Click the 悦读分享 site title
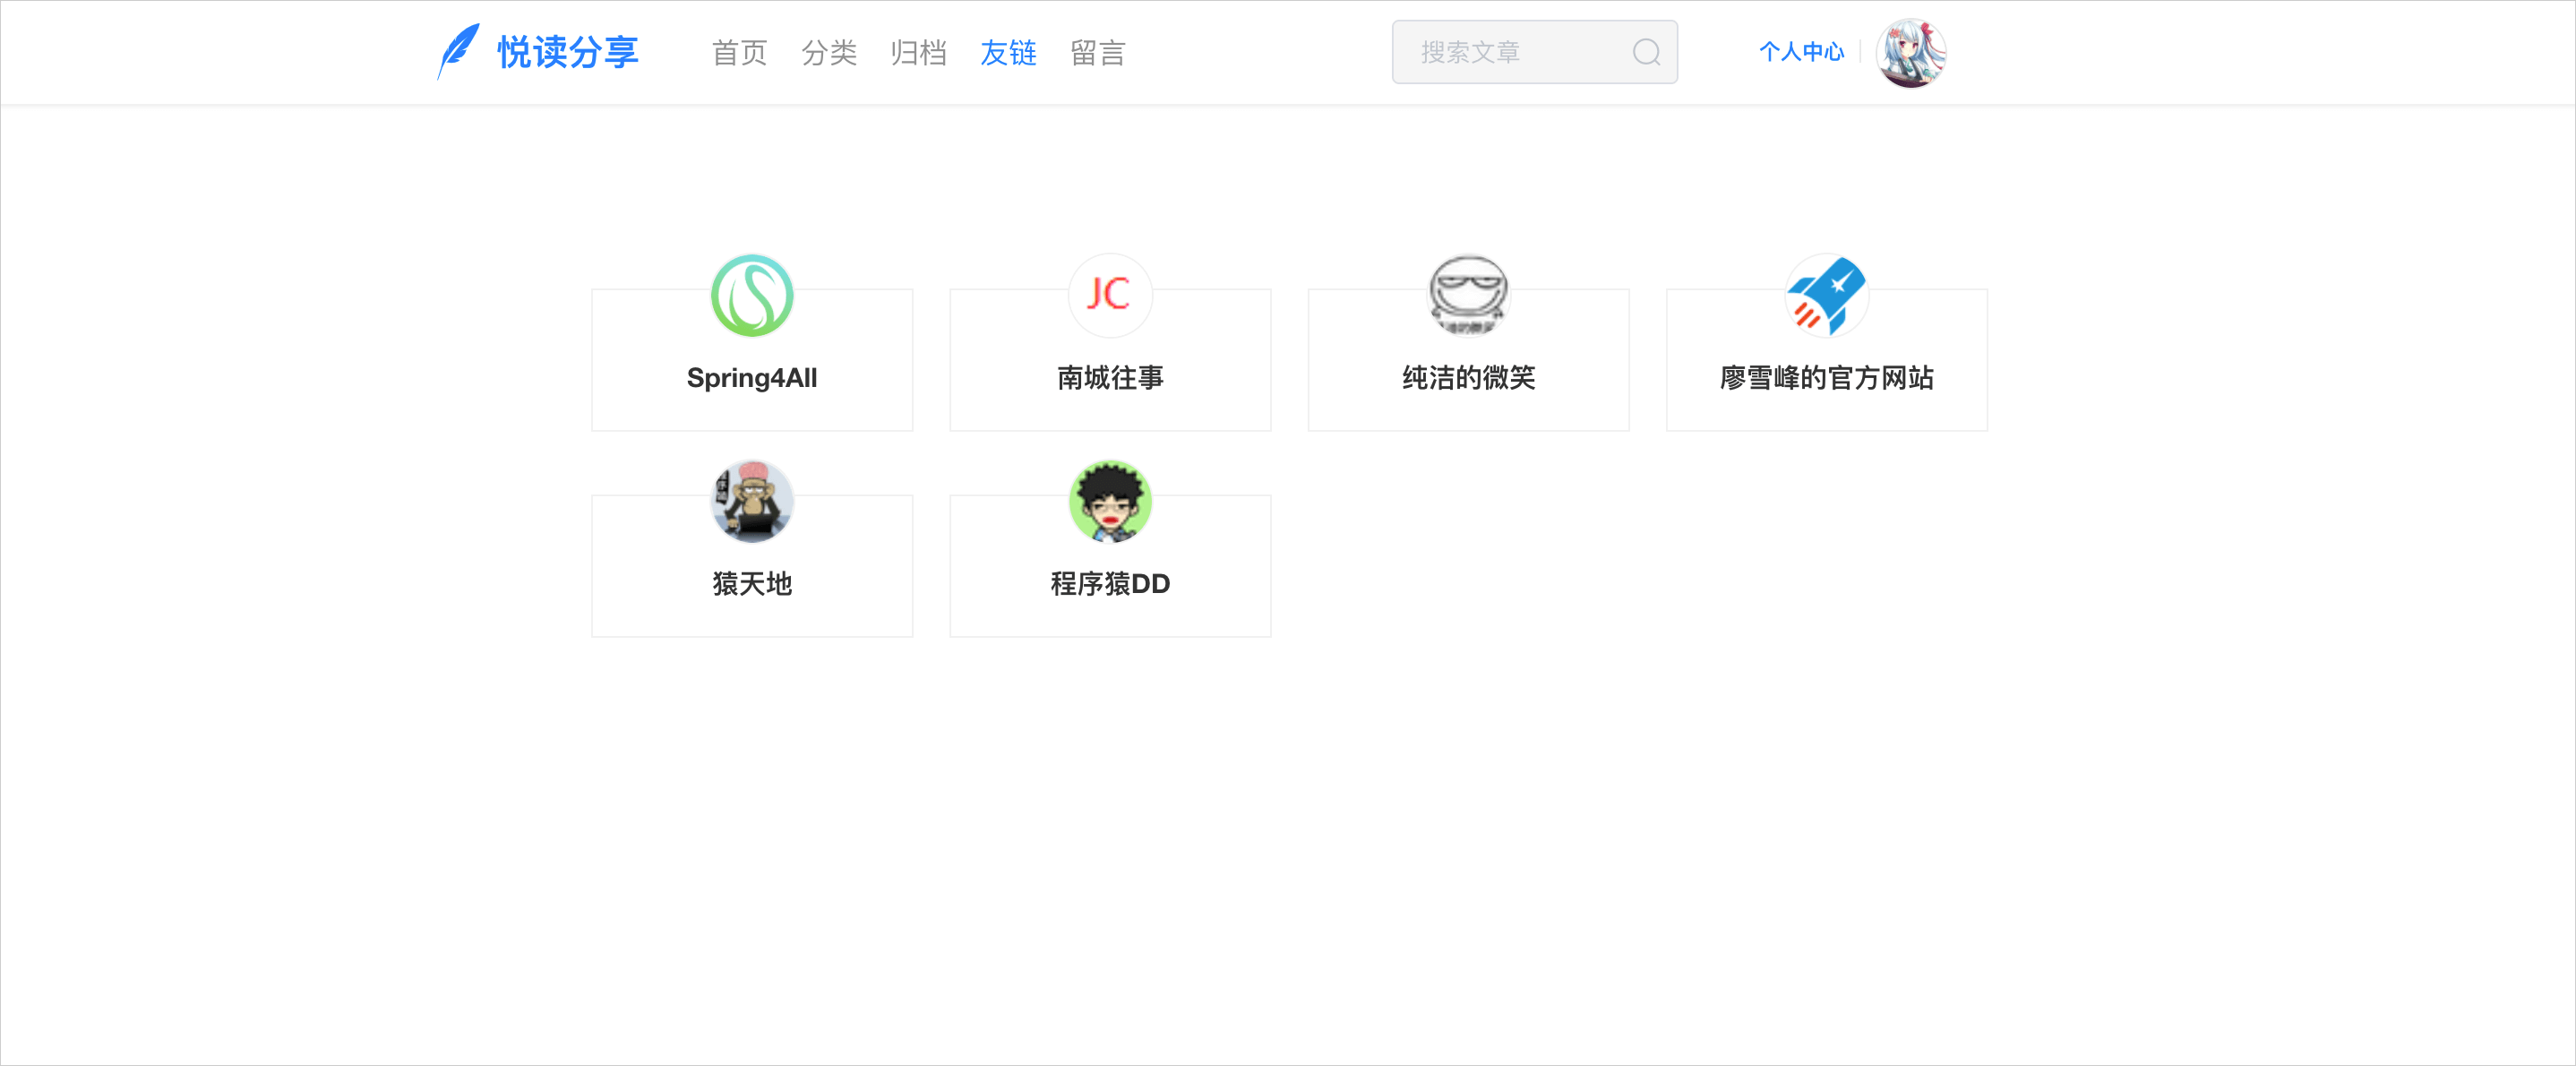This screenshot has height=1066, width=2576. tap(568, 53)
